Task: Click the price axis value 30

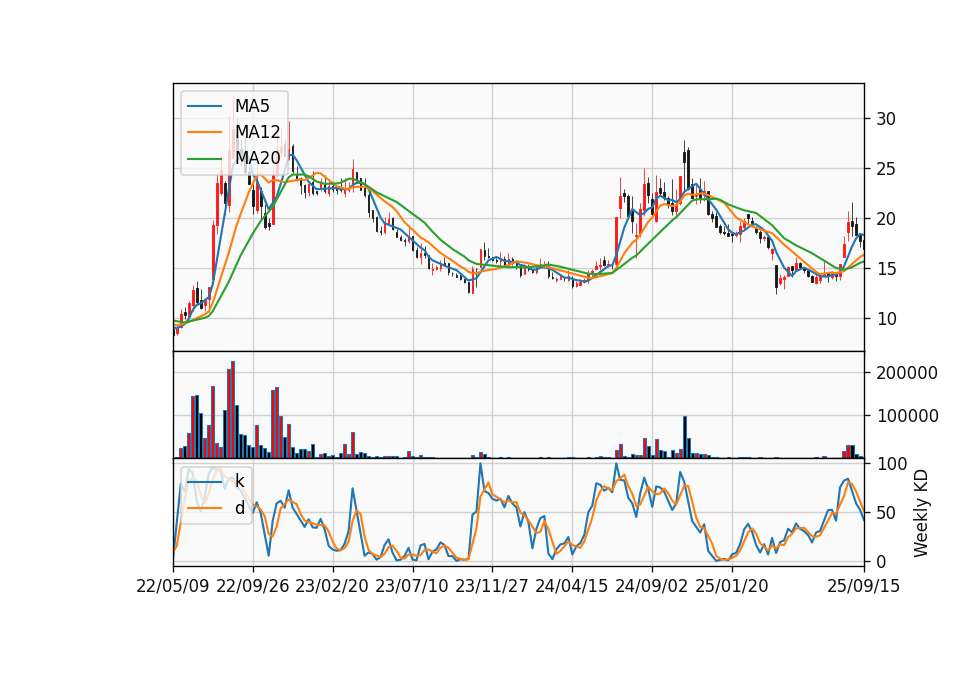Action: tap(886, 119)
